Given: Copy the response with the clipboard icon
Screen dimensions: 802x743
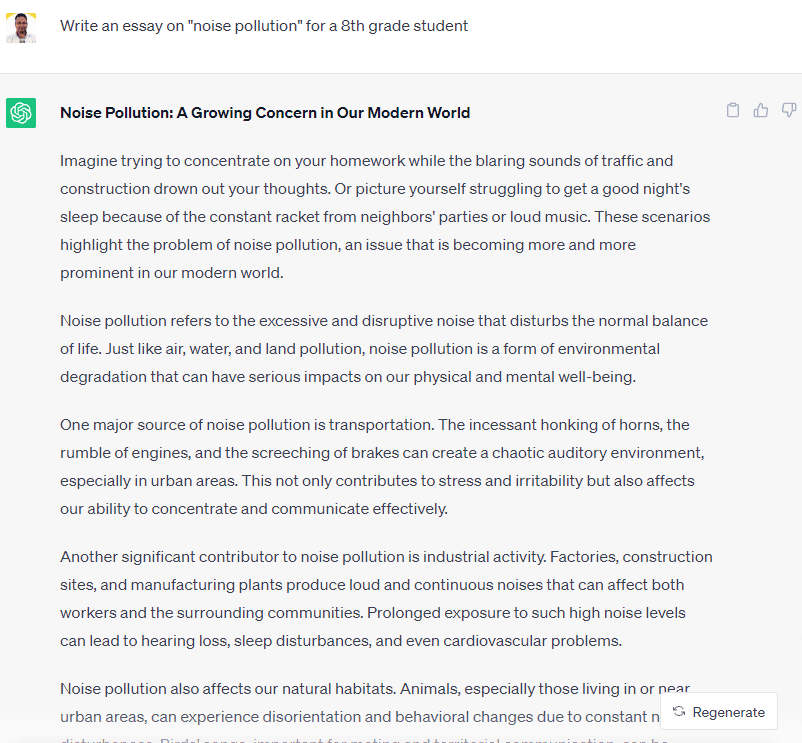Looking at the screenshot, I should [733, 110].
